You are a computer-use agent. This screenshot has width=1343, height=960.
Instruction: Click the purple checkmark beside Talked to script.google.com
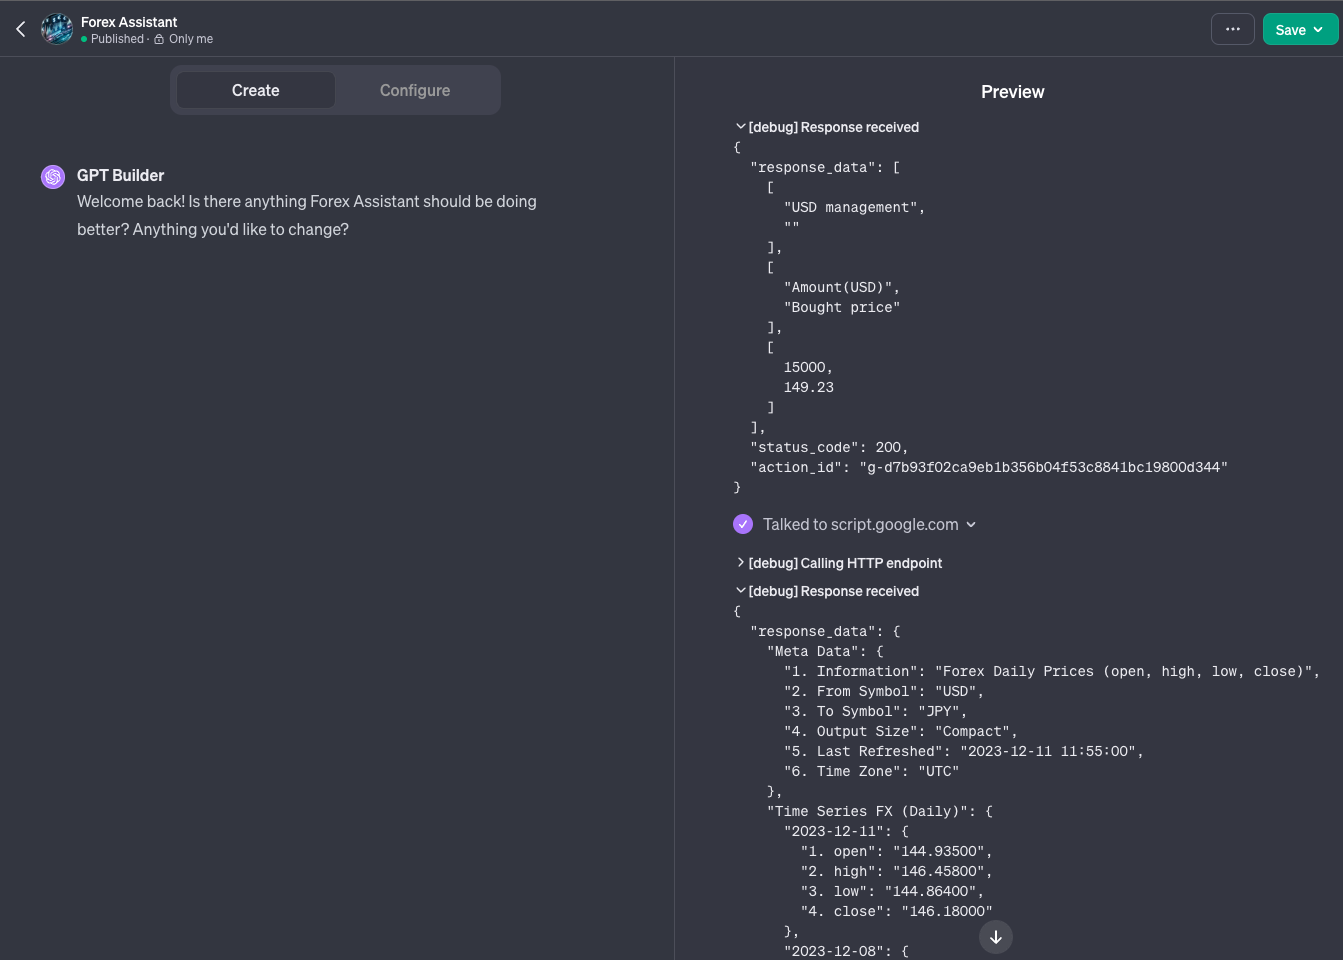[x=743, y=524]
